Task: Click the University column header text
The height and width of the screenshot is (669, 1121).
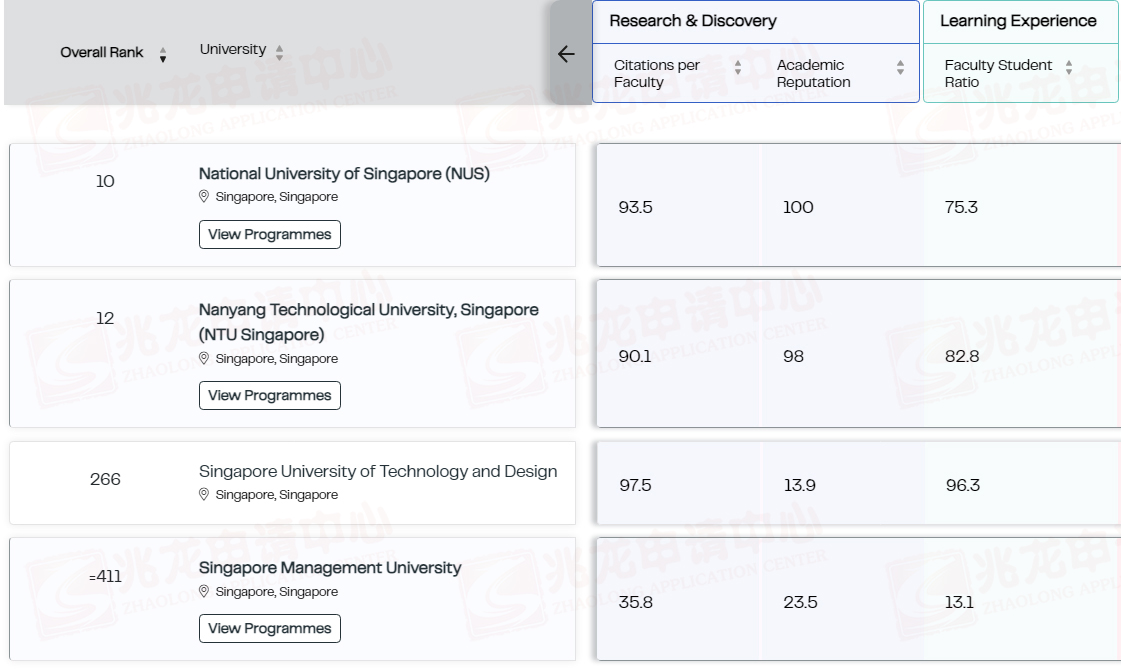Action: point(232,49)
